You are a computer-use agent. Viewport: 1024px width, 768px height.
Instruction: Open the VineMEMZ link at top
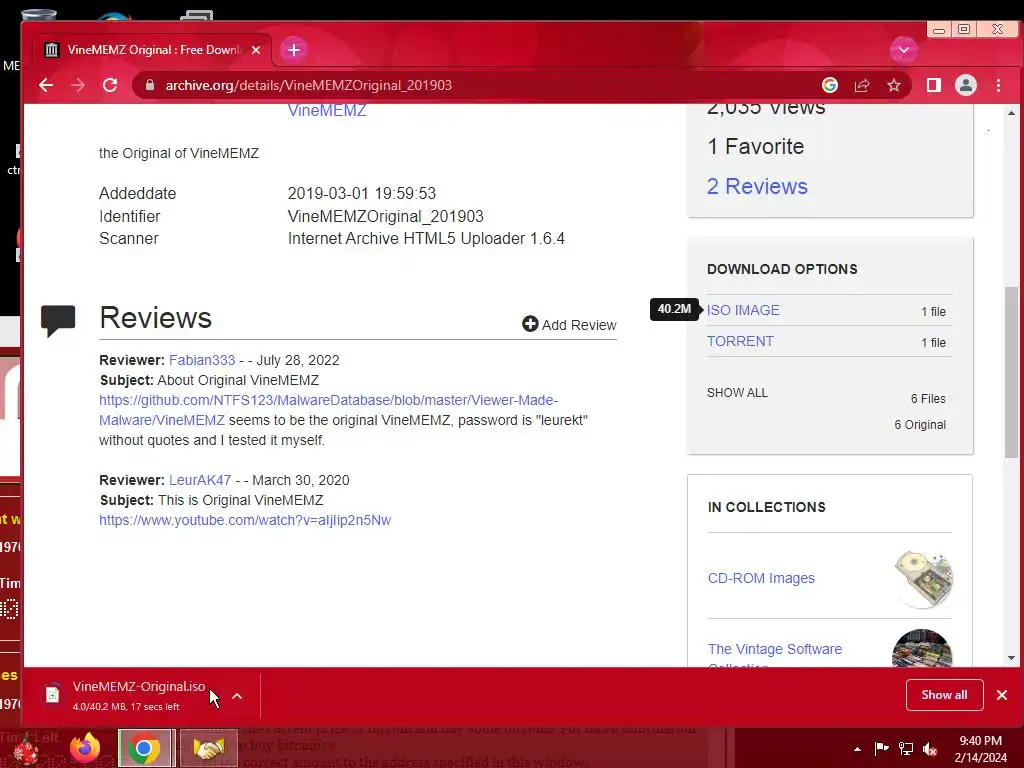coord(327,110)
